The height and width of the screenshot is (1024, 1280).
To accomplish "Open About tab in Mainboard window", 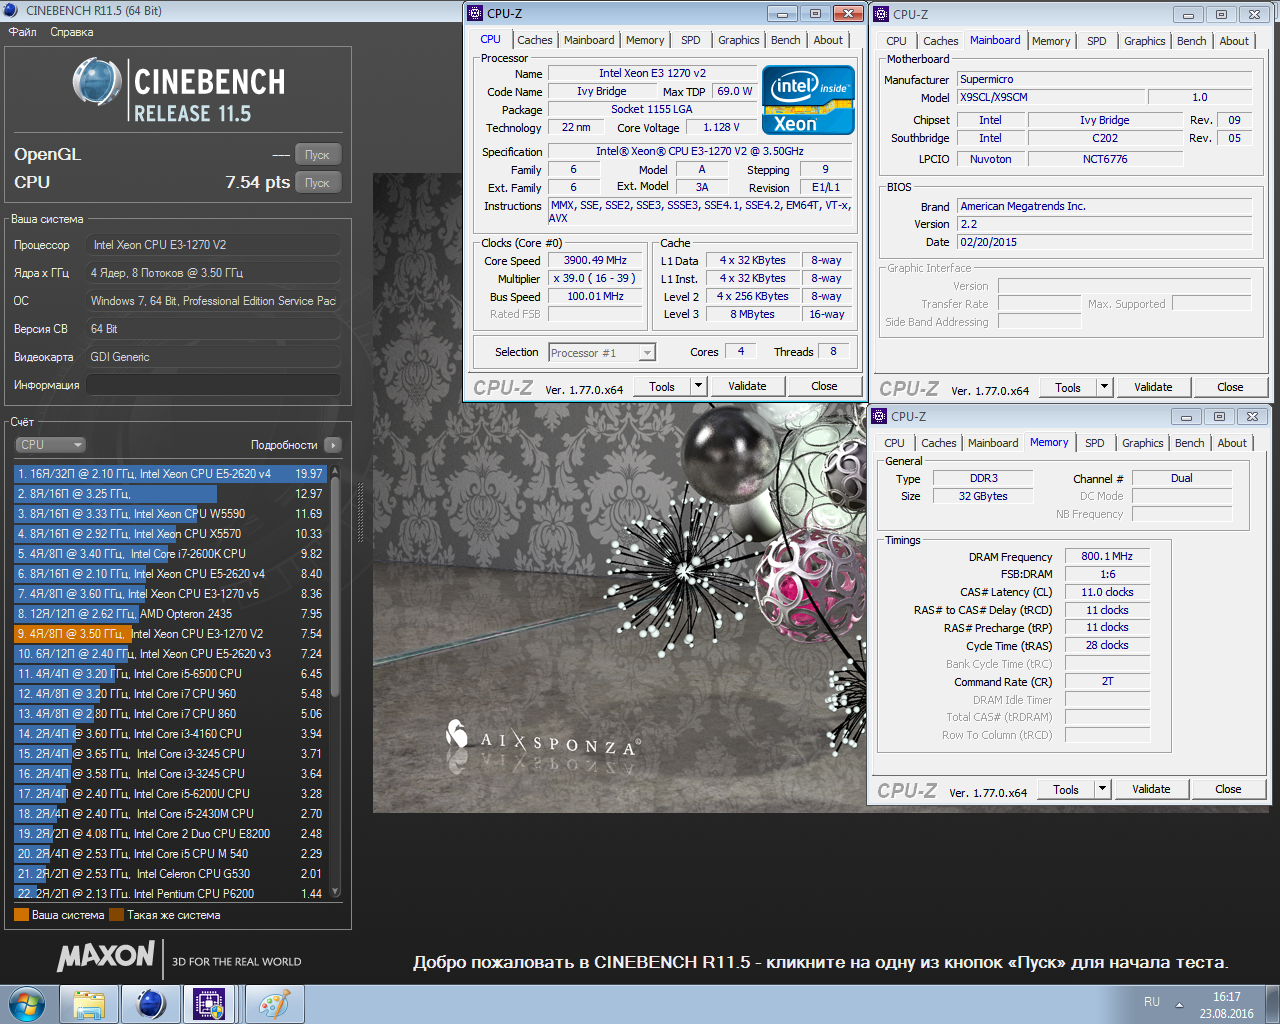I will 1234,41.
